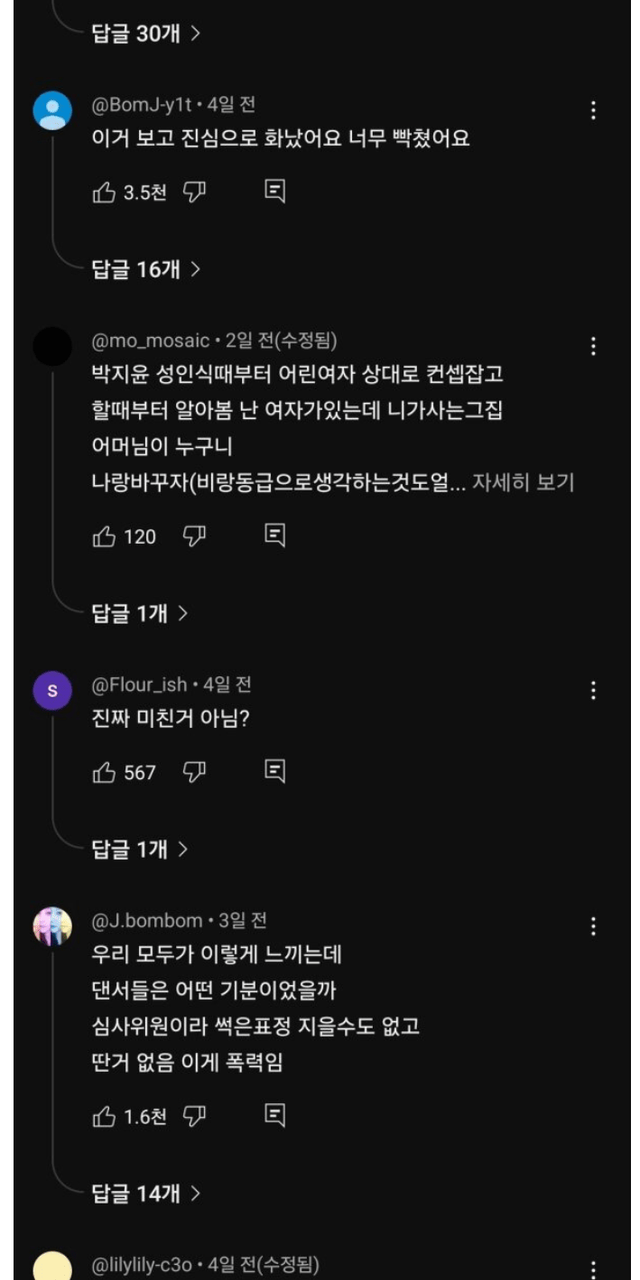Open @BomJ-y1t profile avatar
Viewport: 640px width, 1280px height.
(x=53, y=111)
